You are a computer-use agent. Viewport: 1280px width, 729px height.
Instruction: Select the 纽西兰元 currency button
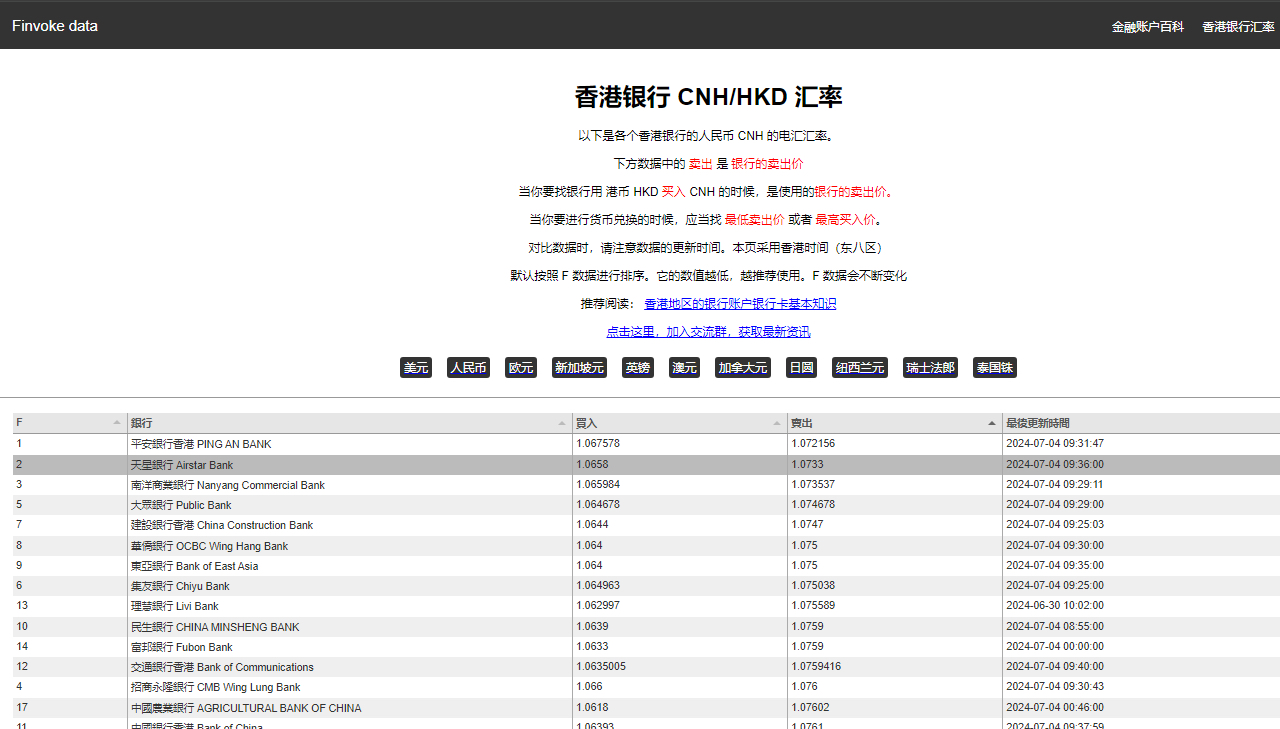pyautogui.click(x=860, y=368)
